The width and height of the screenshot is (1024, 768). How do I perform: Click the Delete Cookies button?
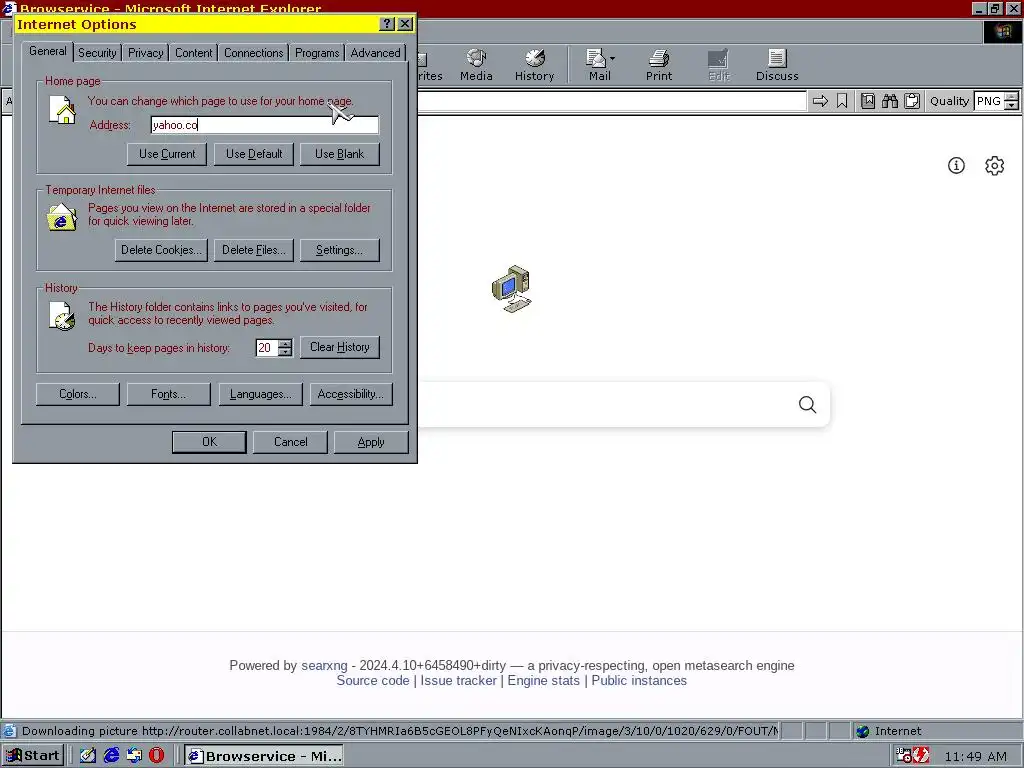(161, 250)
